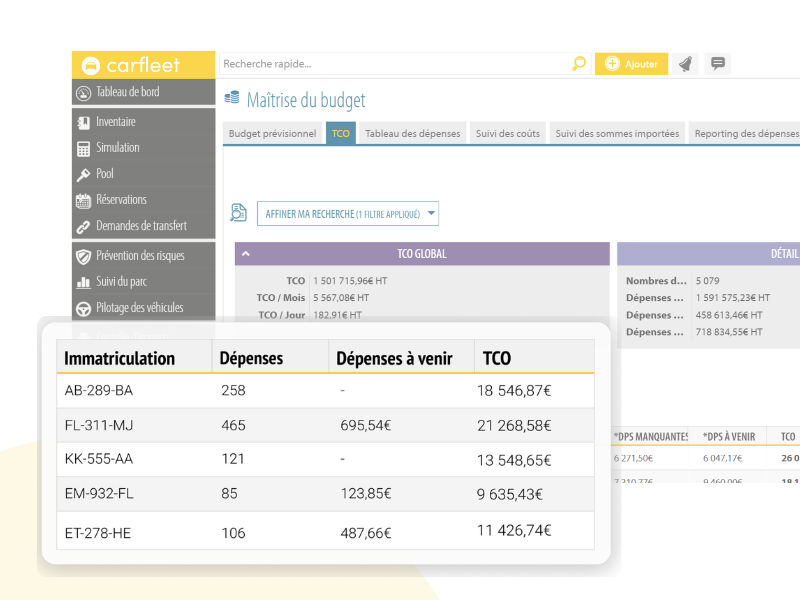Collapse the TCO Global panel
This screenshot has height=600, width=800.
(x=246, y=254)
